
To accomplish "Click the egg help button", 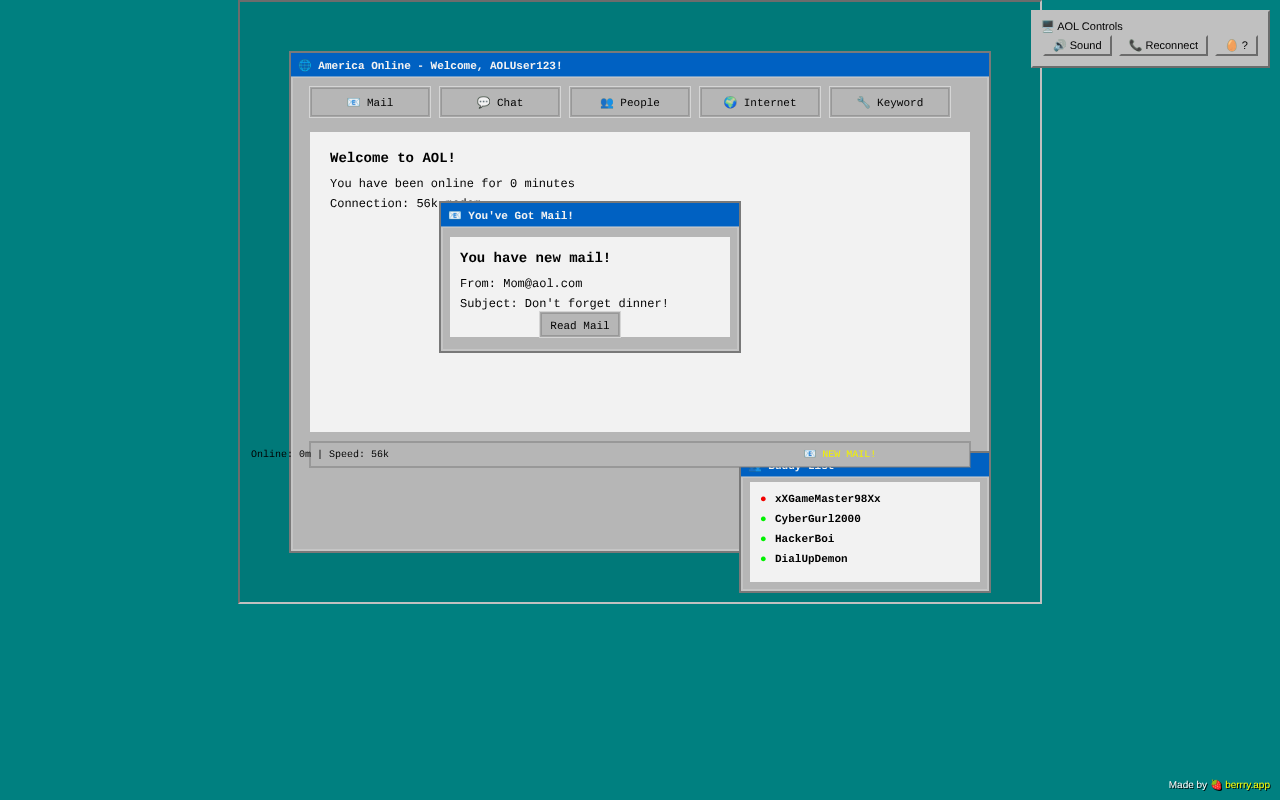I will tap(1236, 45).
